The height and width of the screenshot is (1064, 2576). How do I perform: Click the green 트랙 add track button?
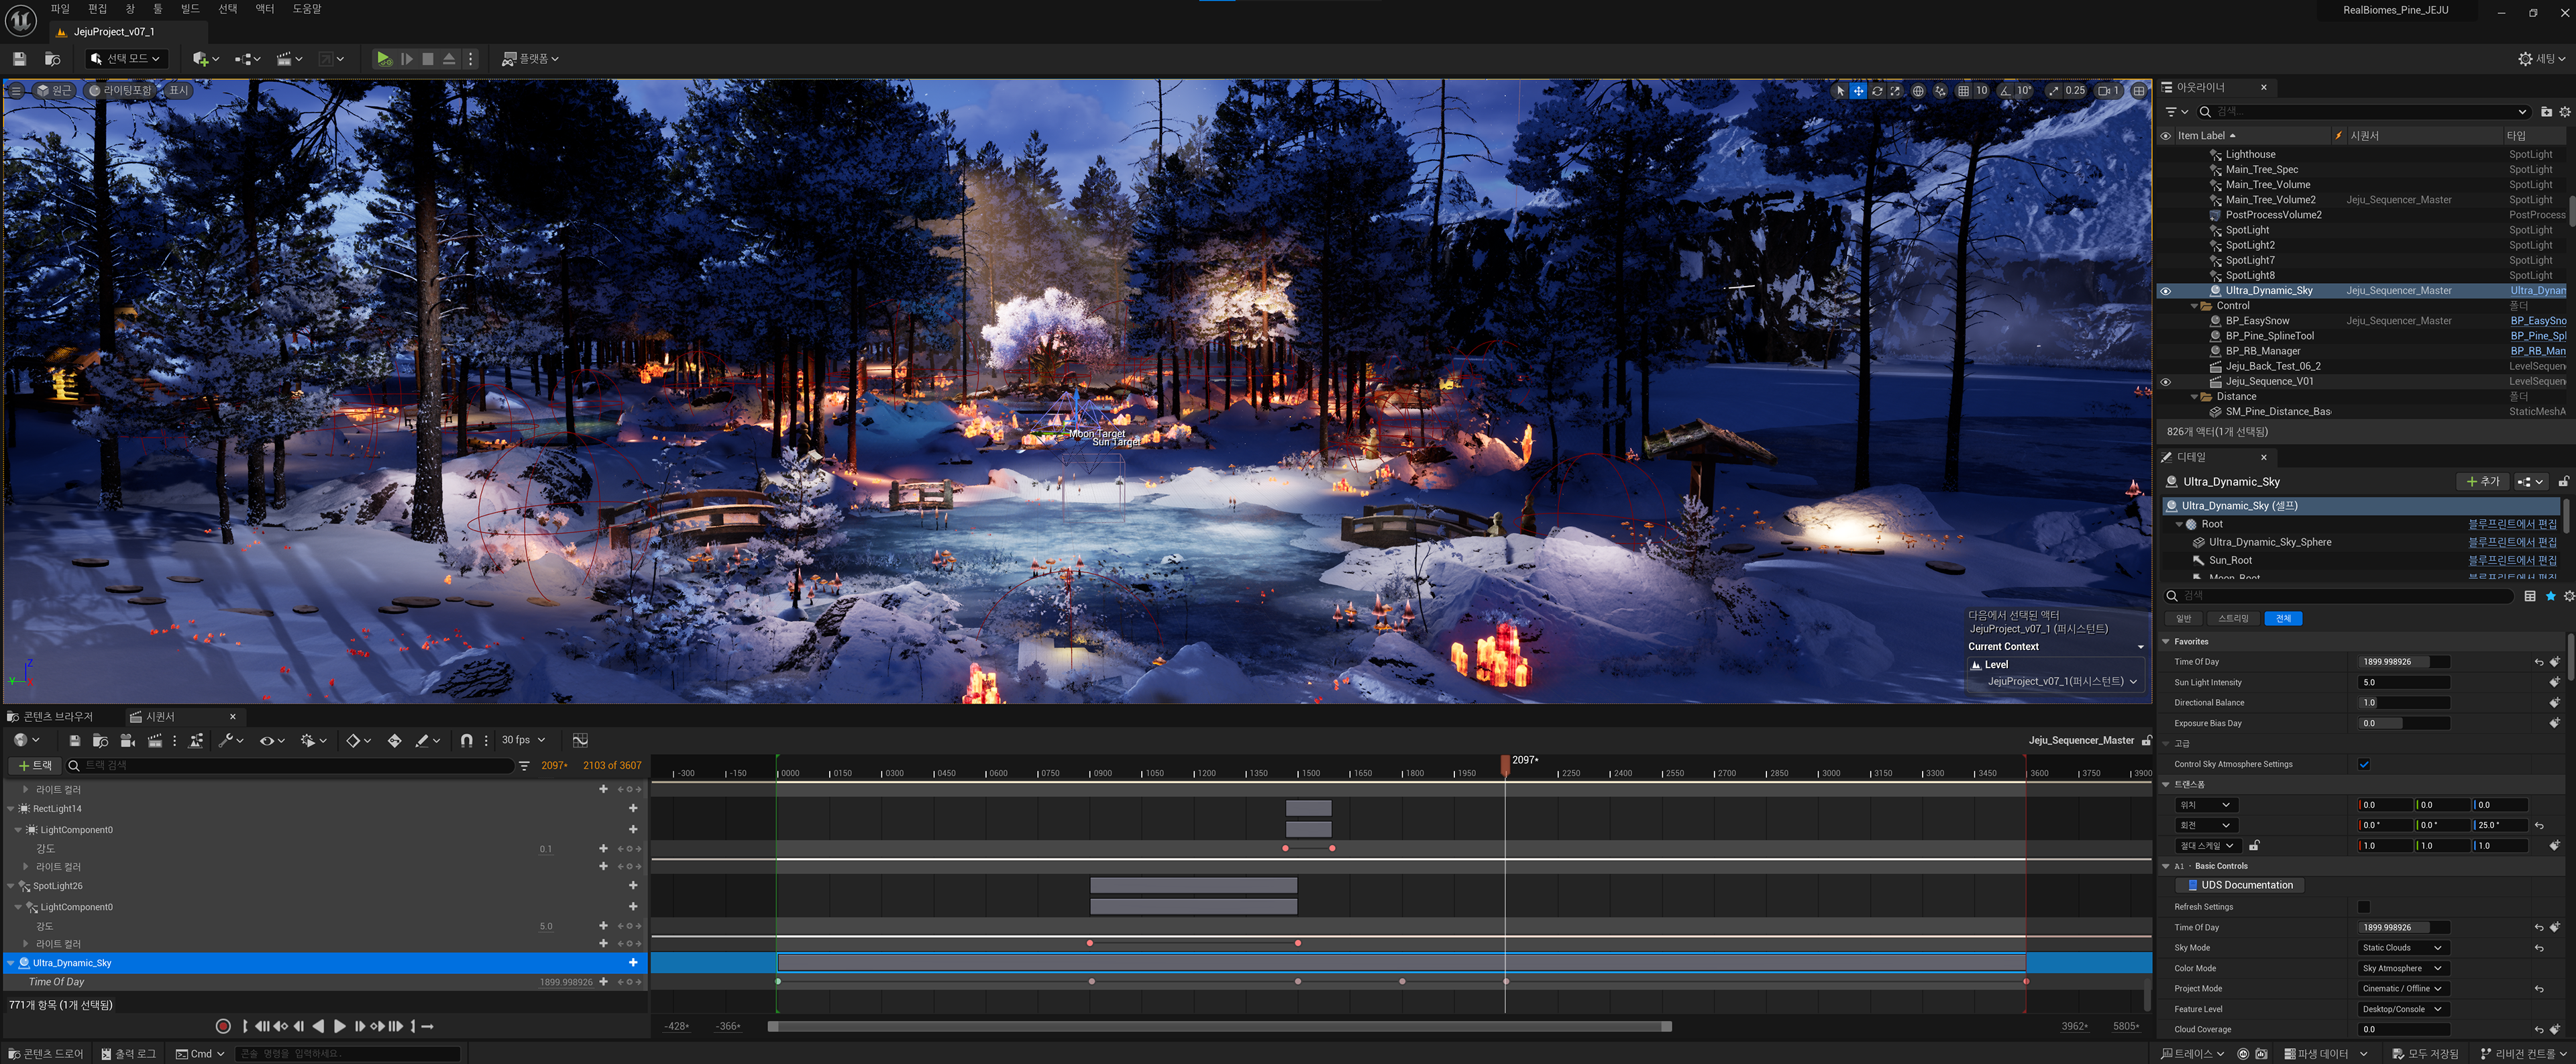(x=34, y=766)
